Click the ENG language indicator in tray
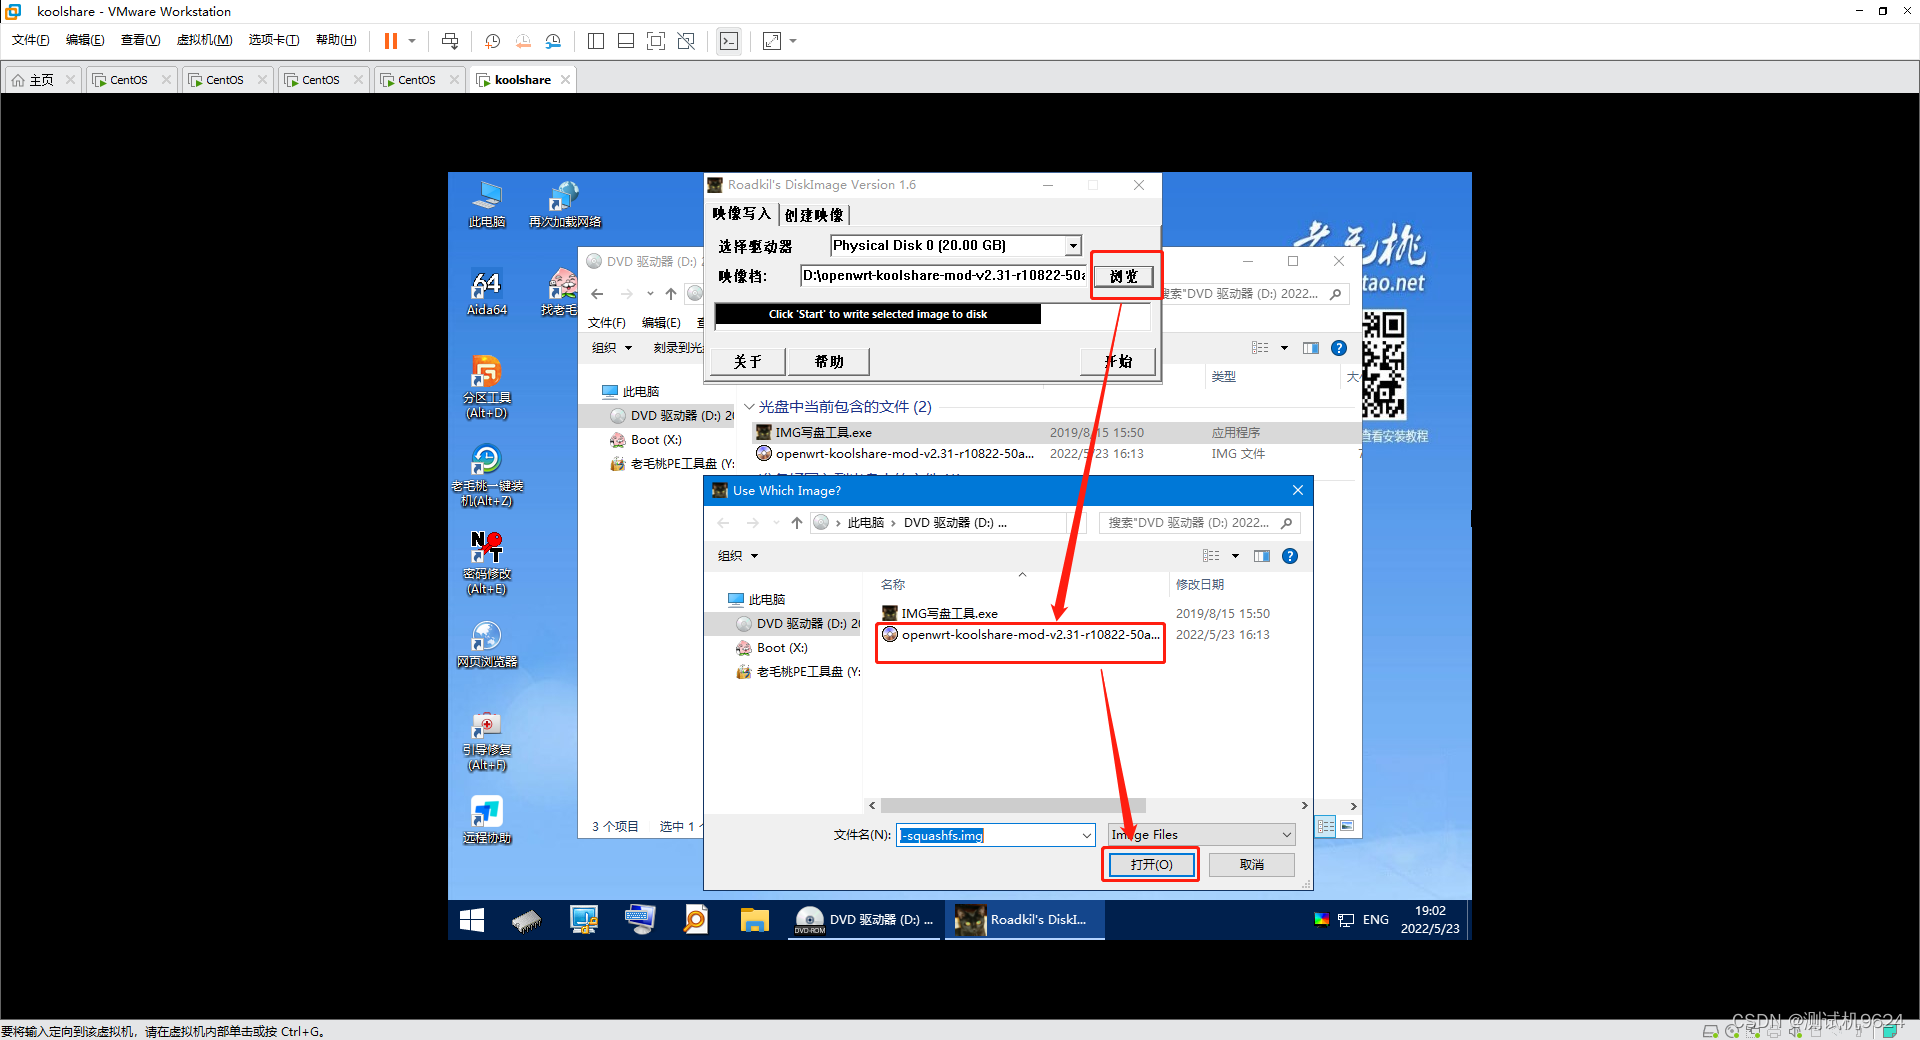 point(1375,920)
